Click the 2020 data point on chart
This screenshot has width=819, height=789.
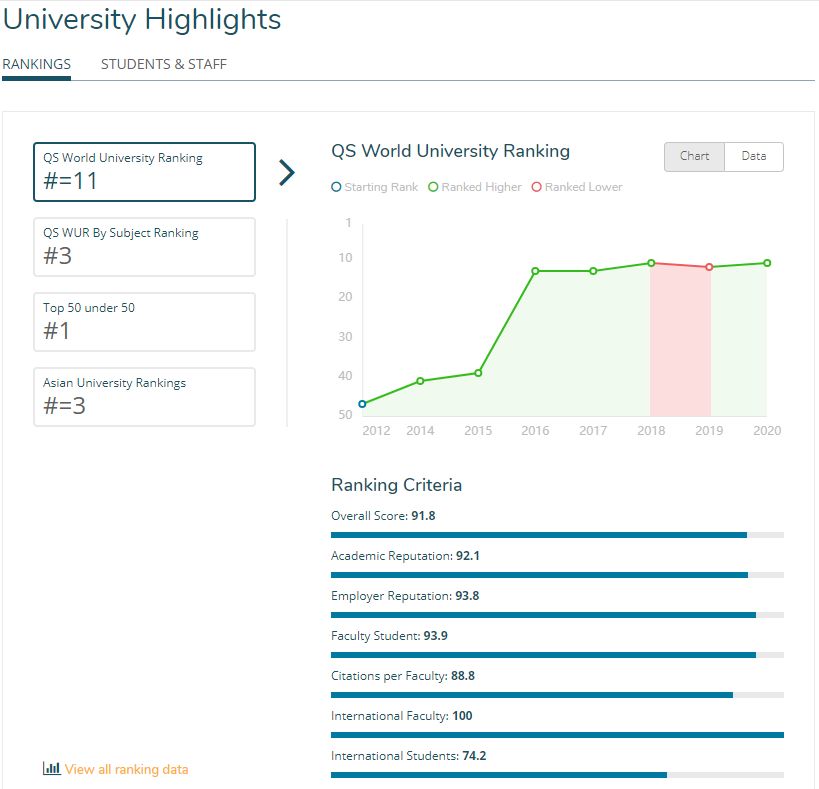click(767, 263)
